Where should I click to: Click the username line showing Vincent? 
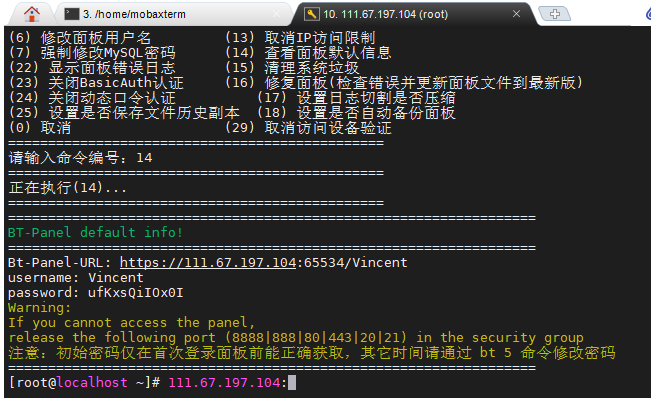click(x=76, y=277)
